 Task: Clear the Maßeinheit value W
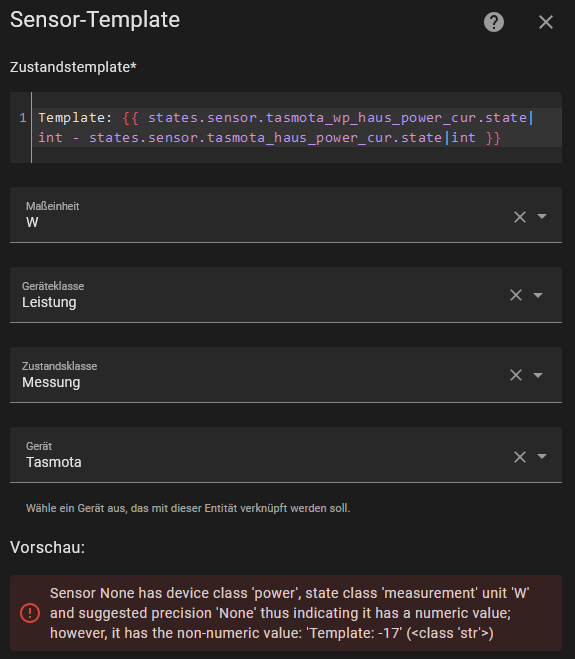pos(520,217)
